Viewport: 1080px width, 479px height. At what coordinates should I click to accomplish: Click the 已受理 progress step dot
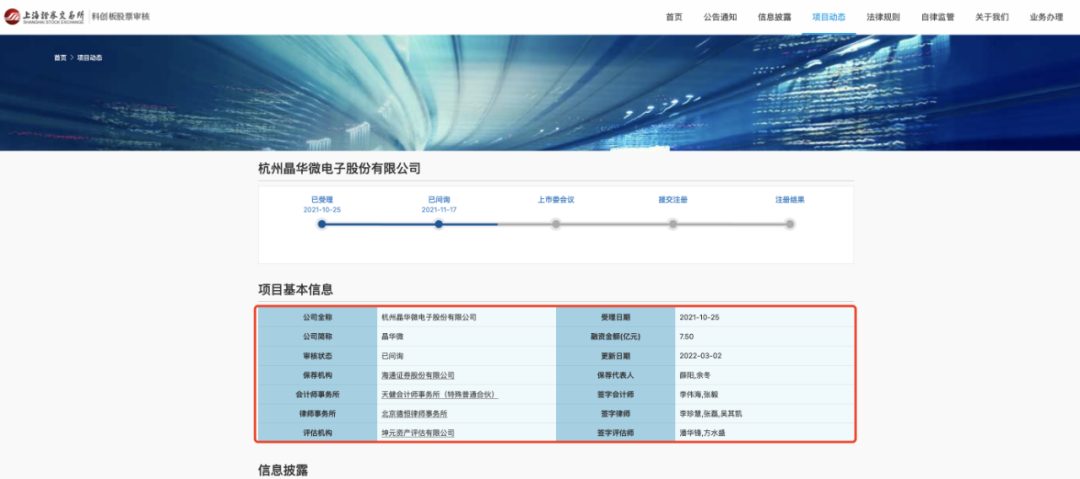pyautogui.click(x=322, y=224)
